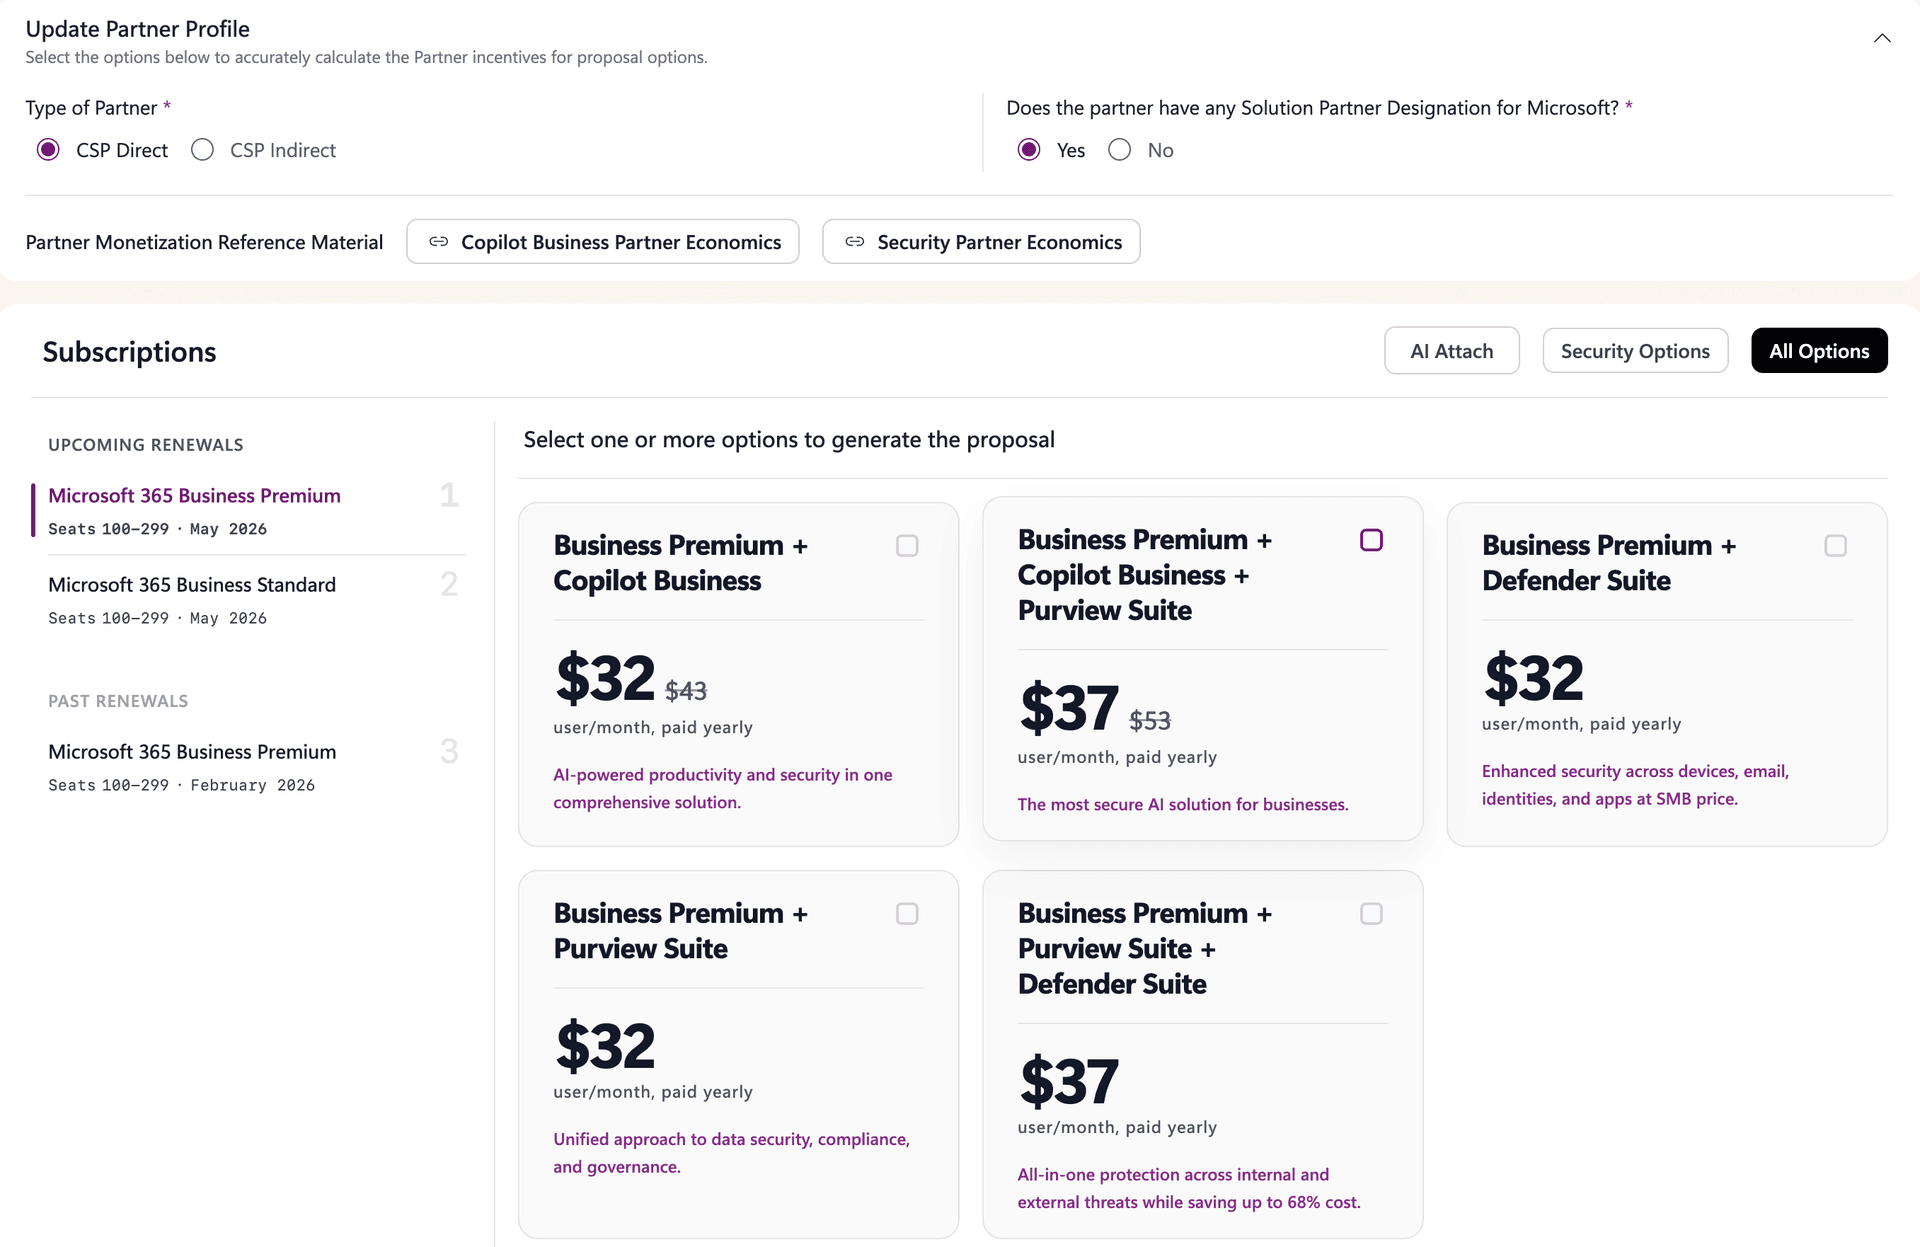
Task: Click the $53 strikethrough price
Action: [1150, 720]
